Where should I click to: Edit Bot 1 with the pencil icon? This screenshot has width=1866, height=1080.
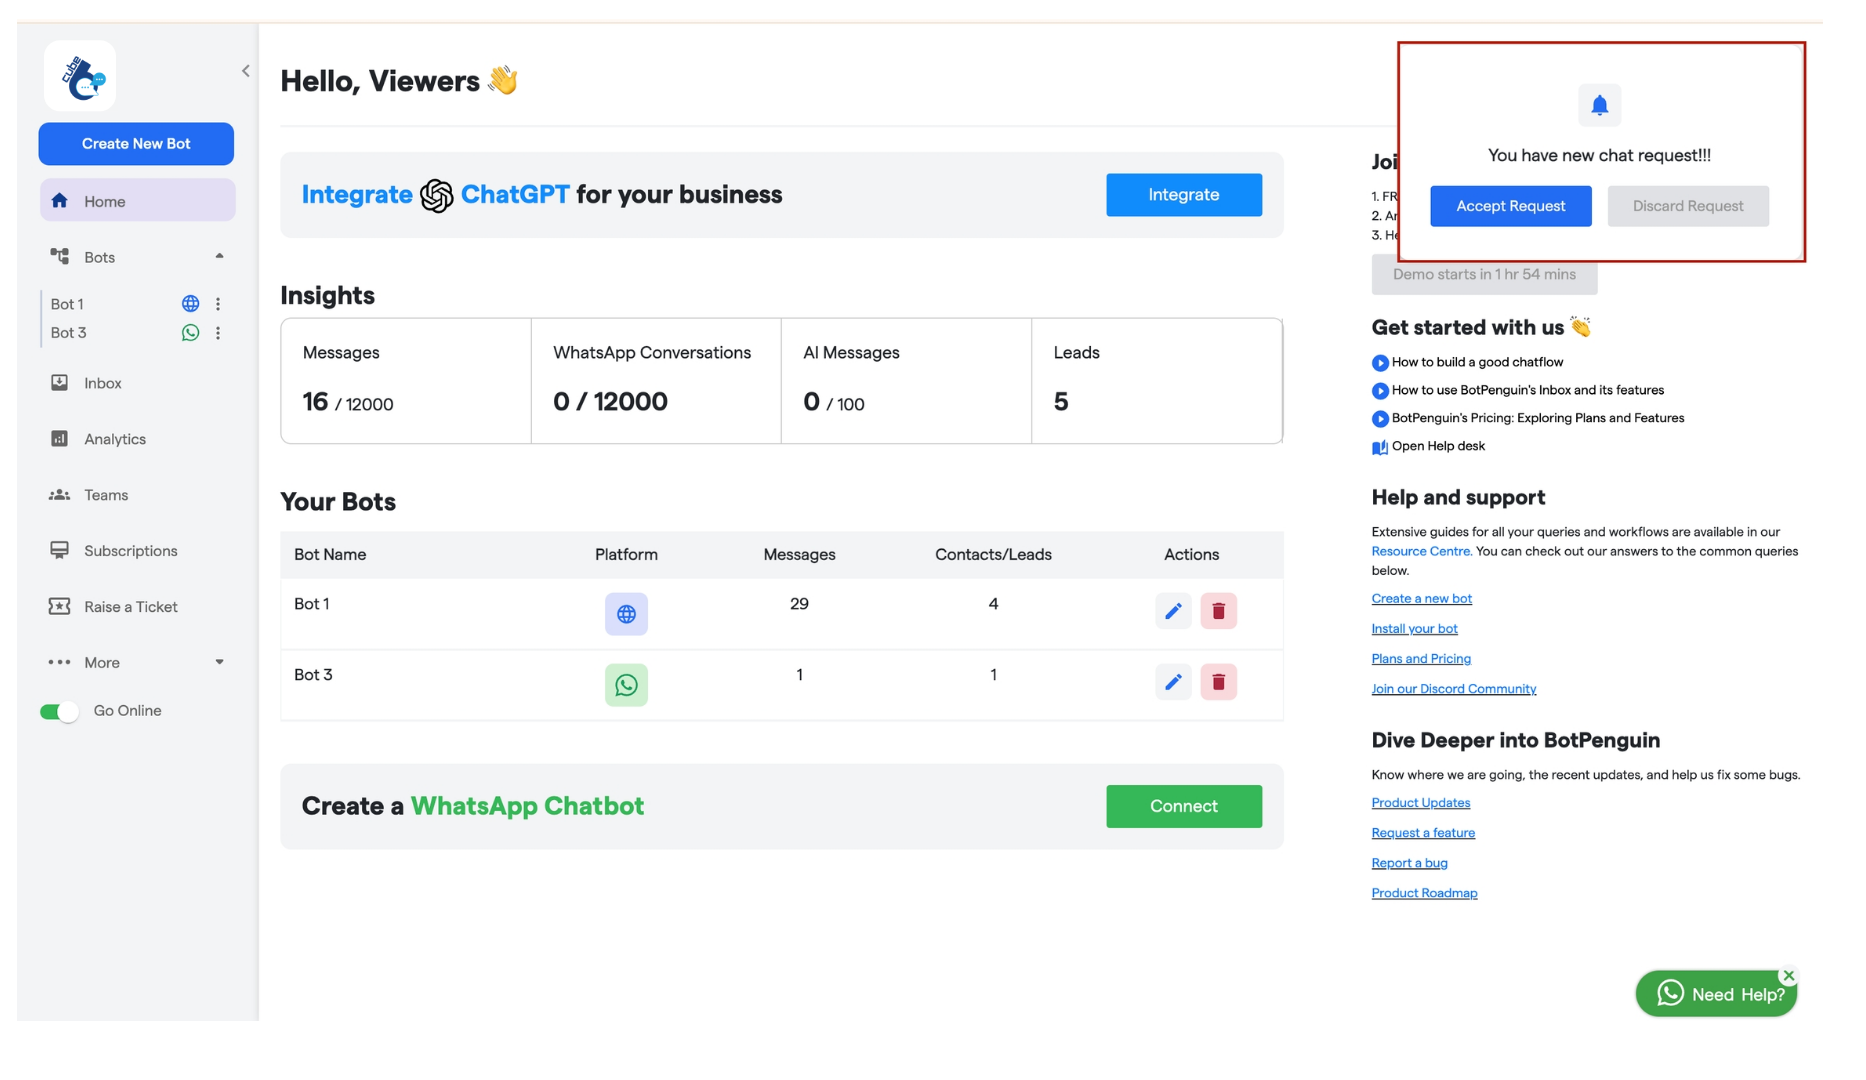pyautogui.click(x=1173, y=611)
